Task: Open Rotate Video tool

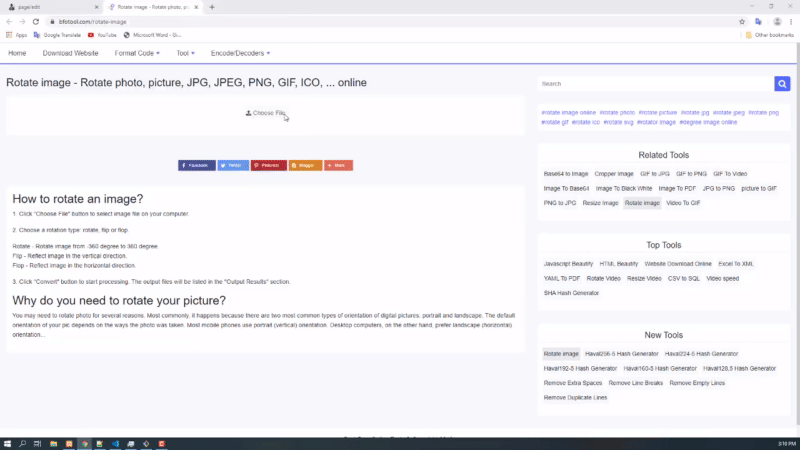Action: click(x=604, y=279)
